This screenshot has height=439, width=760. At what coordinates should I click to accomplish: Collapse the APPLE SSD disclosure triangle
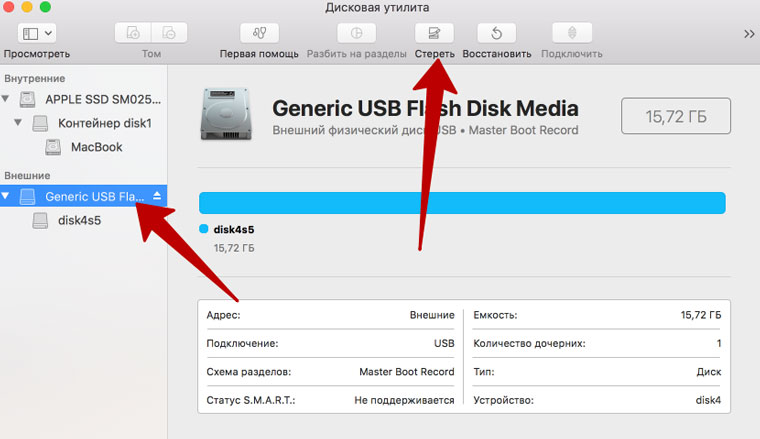point(9,100)
